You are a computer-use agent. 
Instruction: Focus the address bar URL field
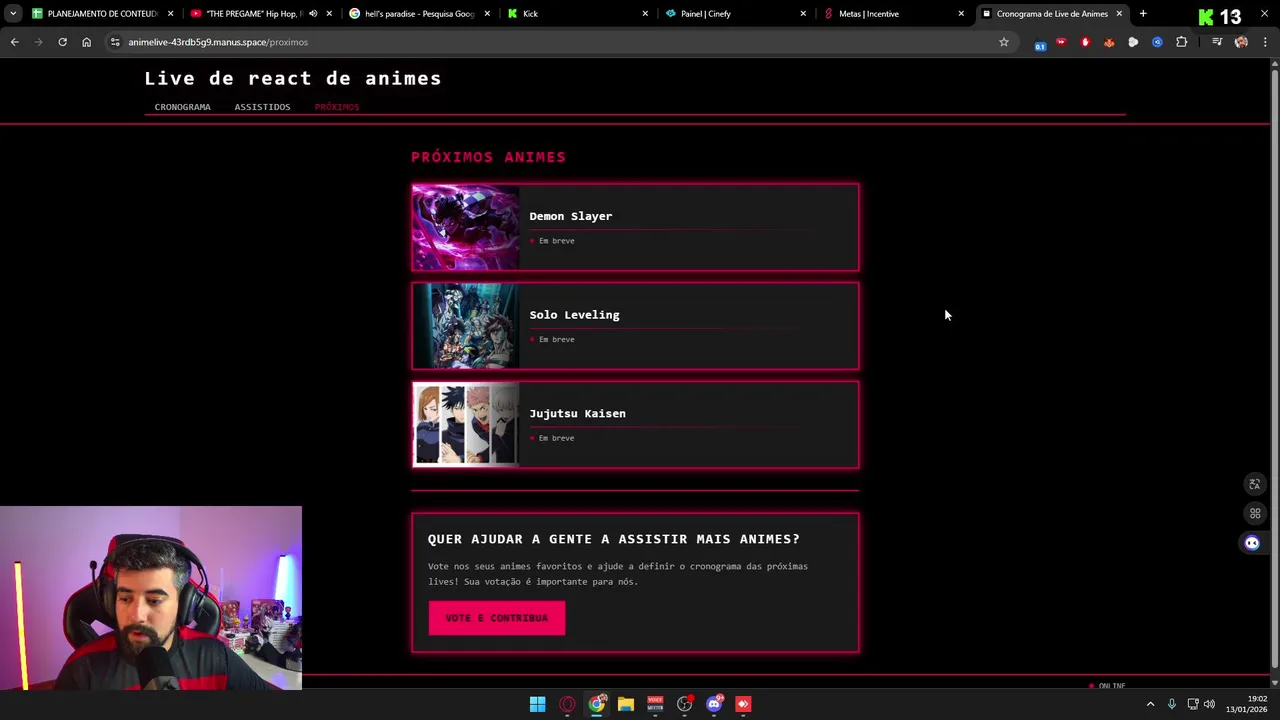pos(560,42)
